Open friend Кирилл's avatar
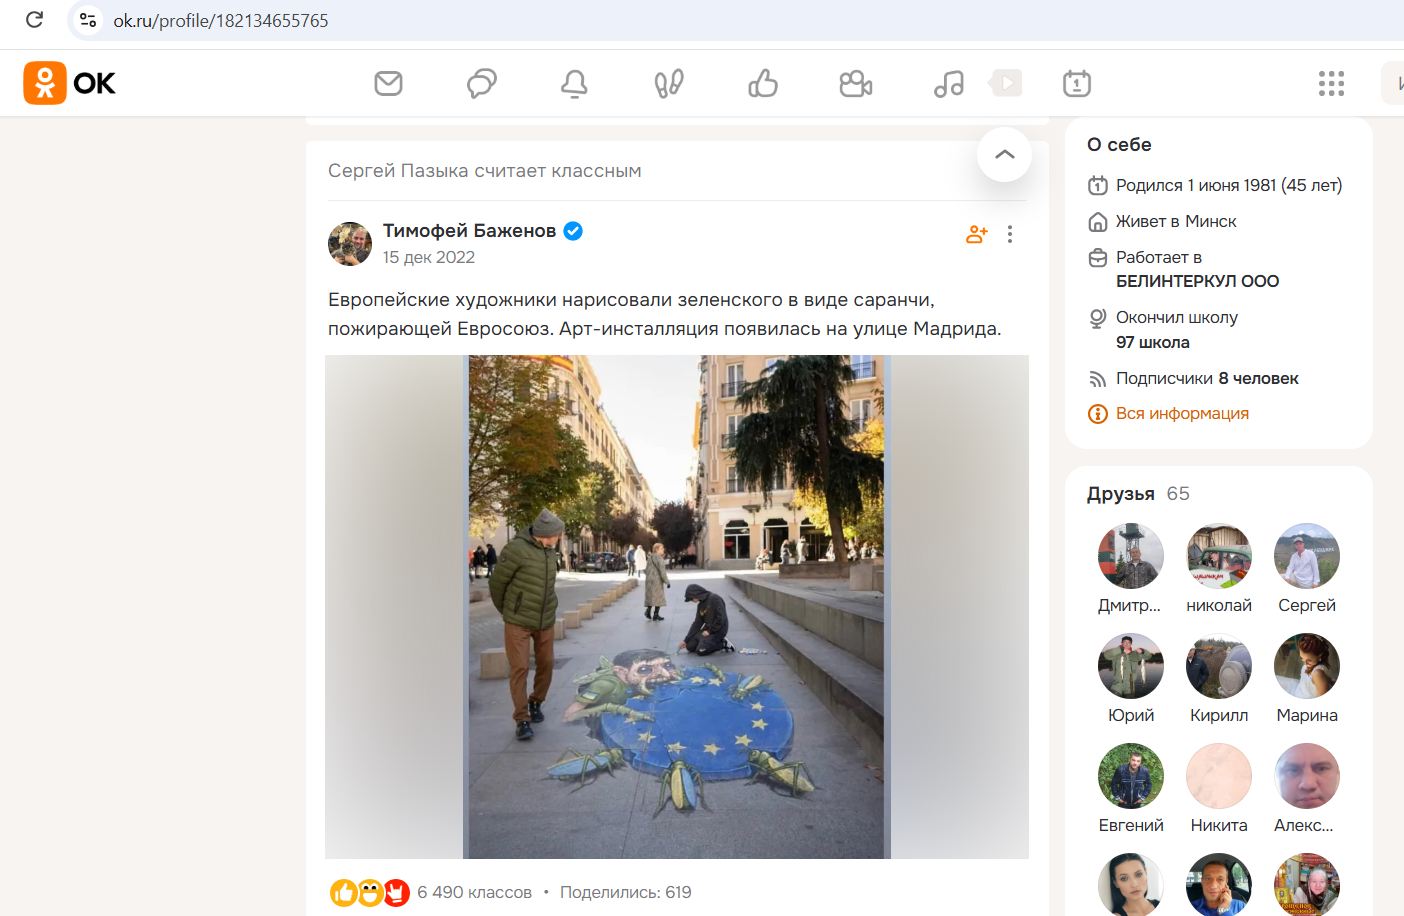The width and height of the screenshot is (1404, 916). point(1219,666)
